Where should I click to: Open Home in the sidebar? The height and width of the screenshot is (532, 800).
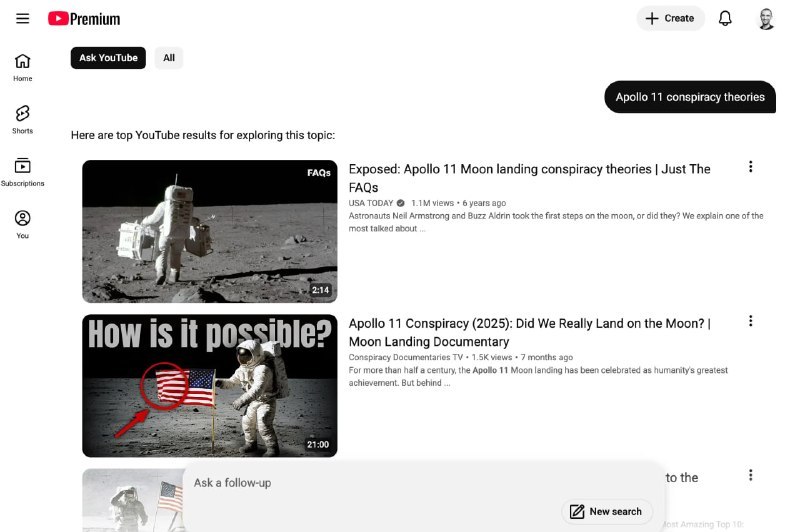click(x=22, y=67)
